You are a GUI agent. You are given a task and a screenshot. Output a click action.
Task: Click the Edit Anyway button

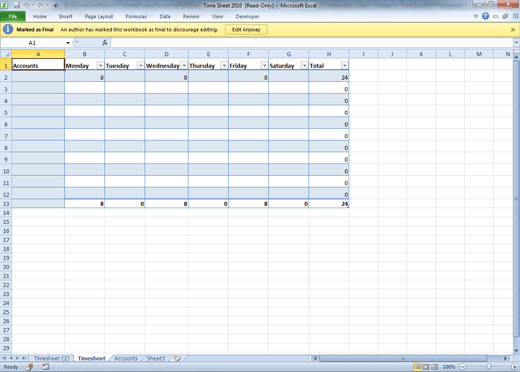(x=246, y=30)
